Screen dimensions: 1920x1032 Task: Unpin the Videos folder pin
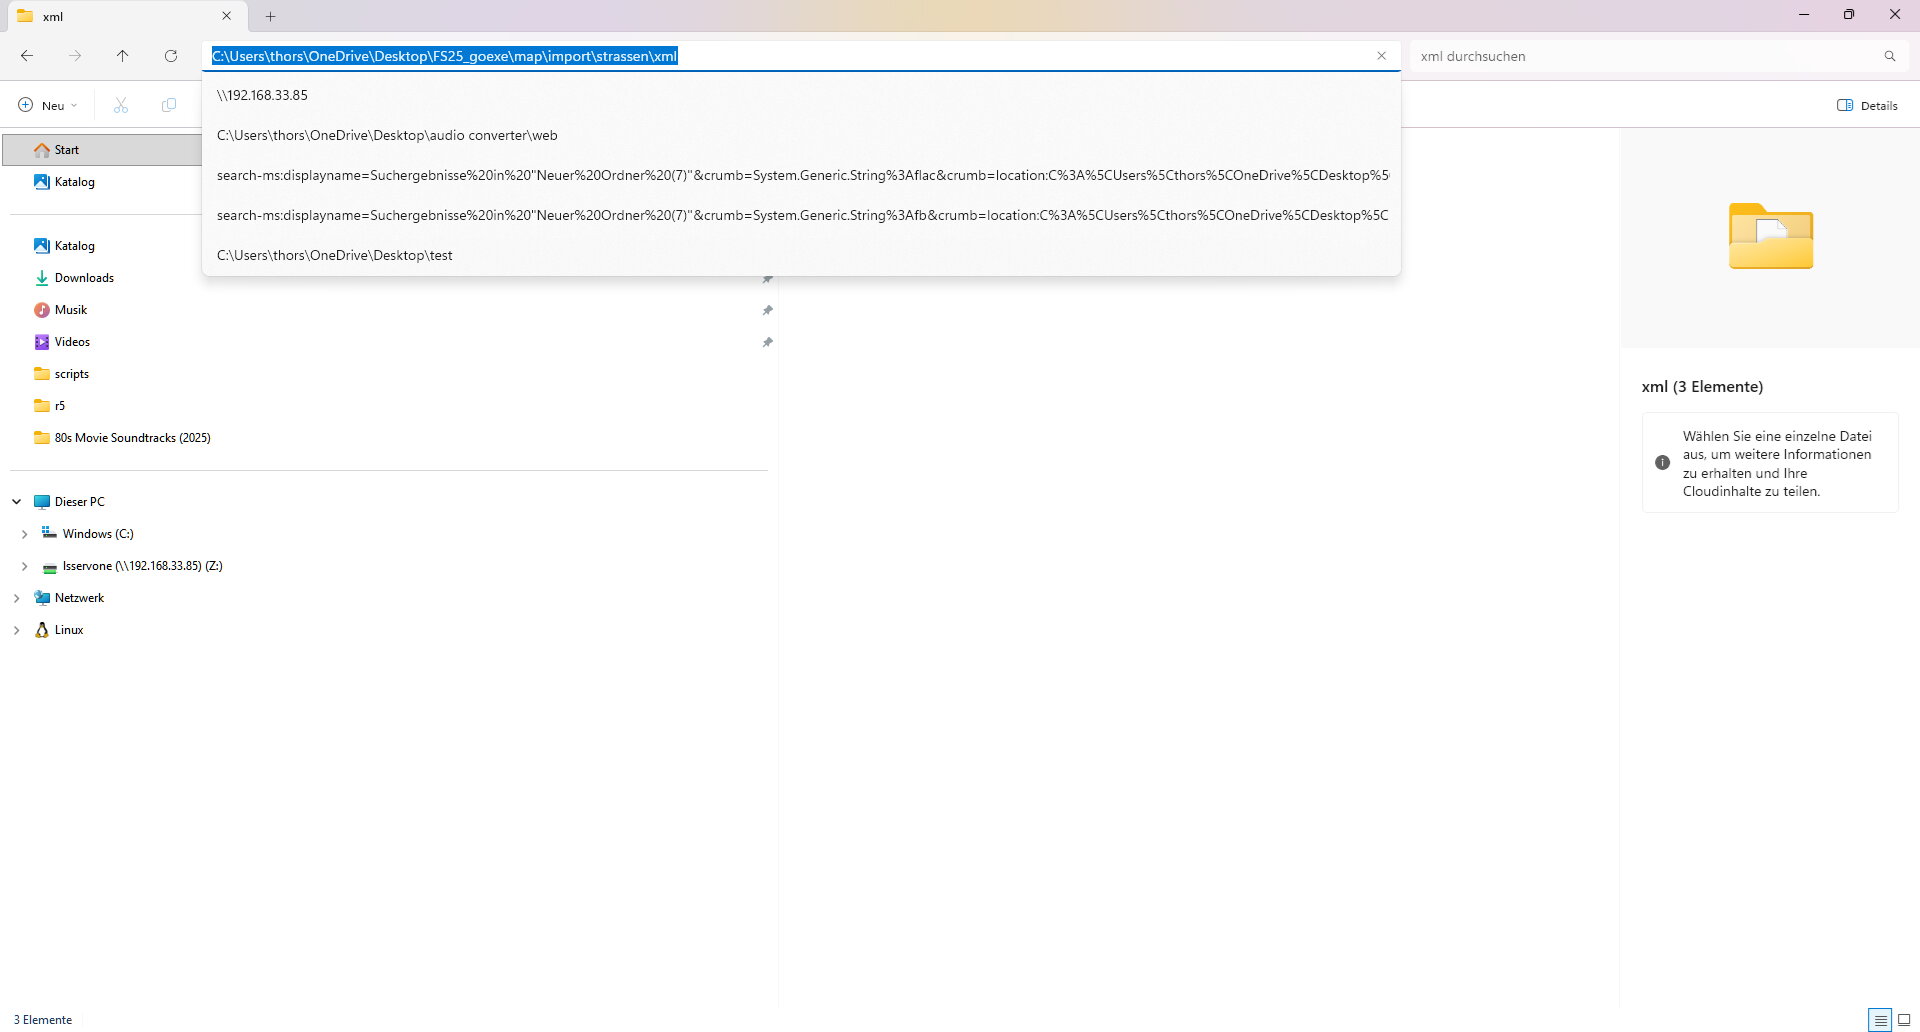pyautogui.click(x=767, y=342)
